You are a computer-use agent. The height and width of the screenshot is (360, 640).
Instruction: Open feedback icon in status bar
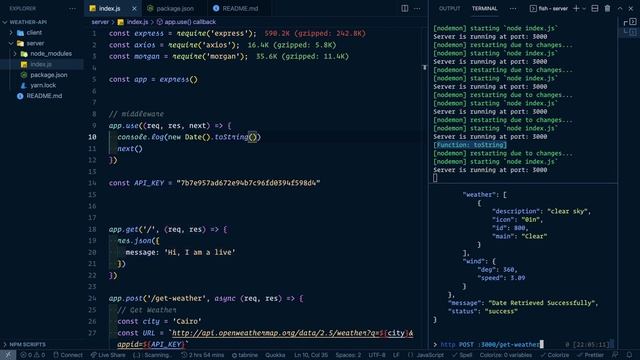click(x=615, y=355)
